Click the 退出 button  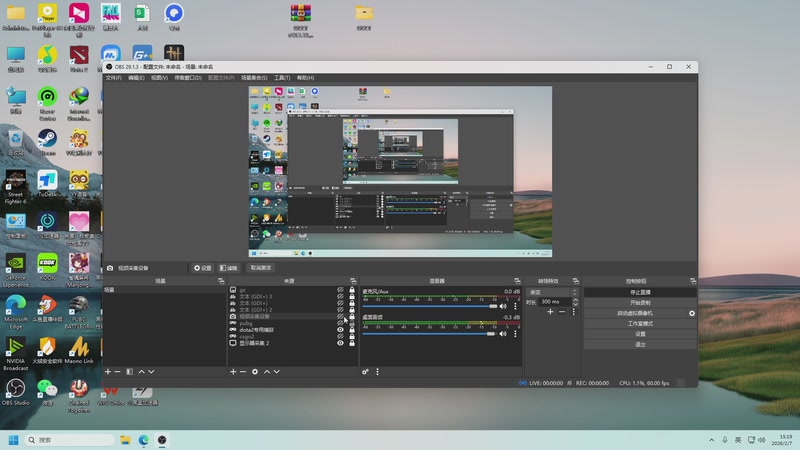640,344
